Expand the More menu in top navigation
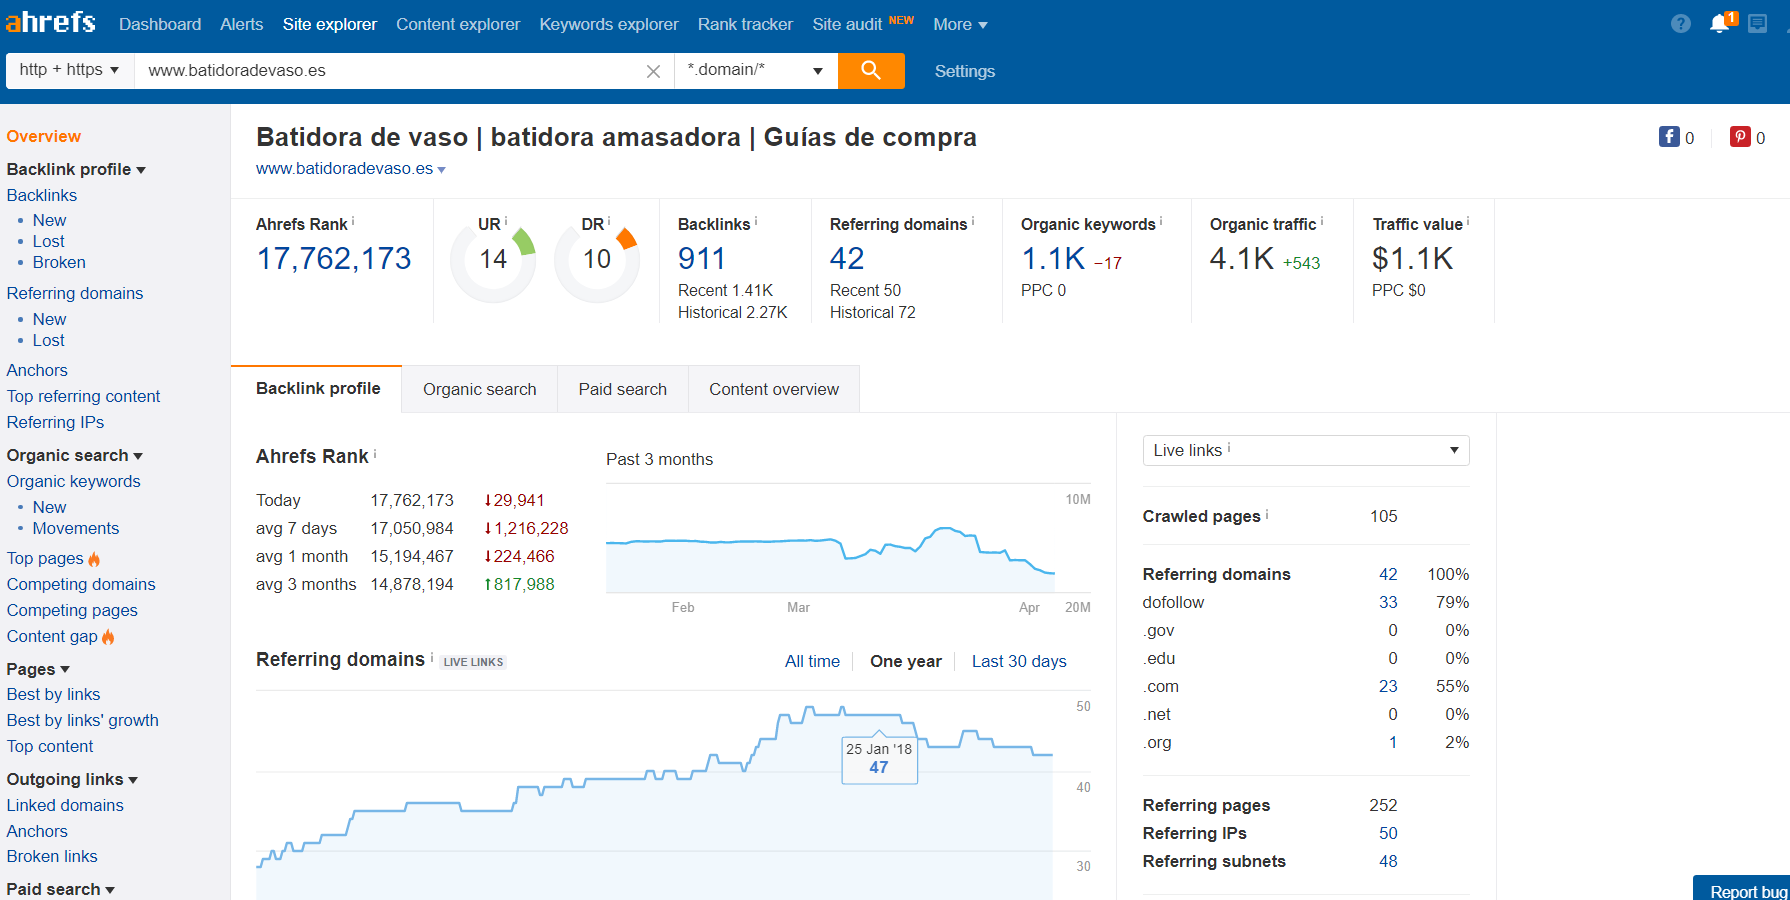Screen dimensions: 1790x900 (x=960, y=24)
